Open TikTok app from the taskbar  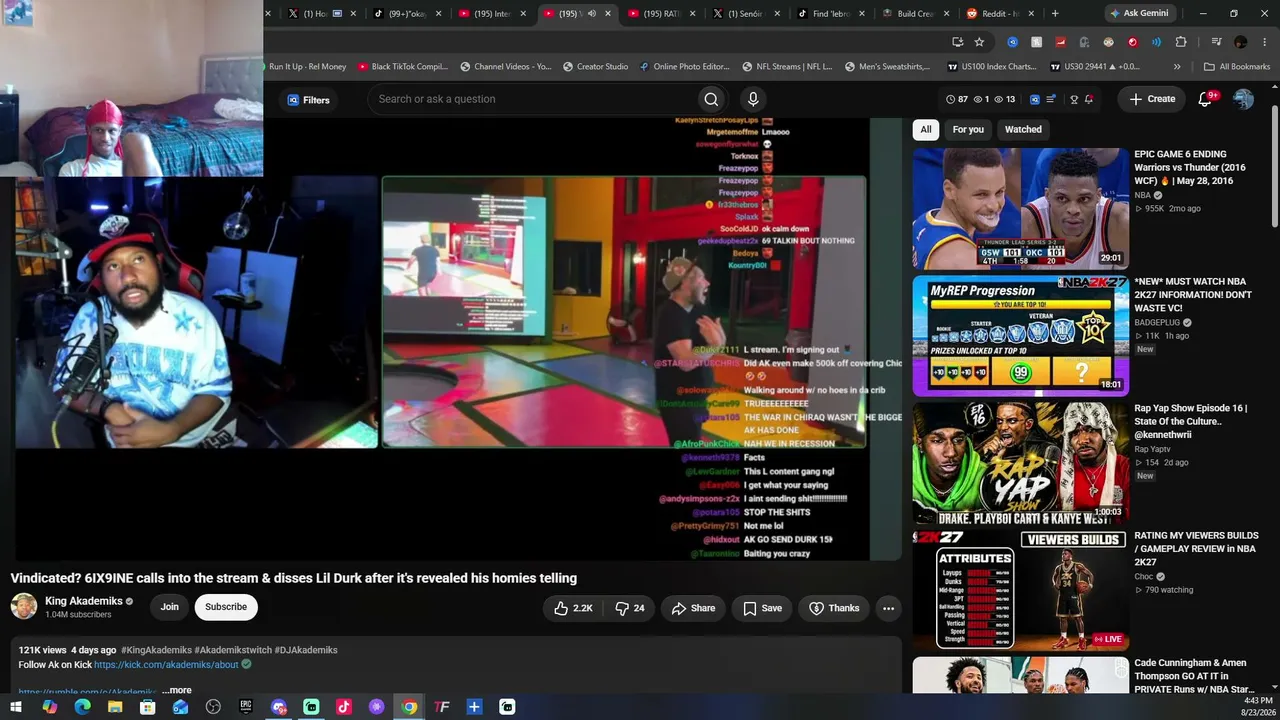point(344,707)
